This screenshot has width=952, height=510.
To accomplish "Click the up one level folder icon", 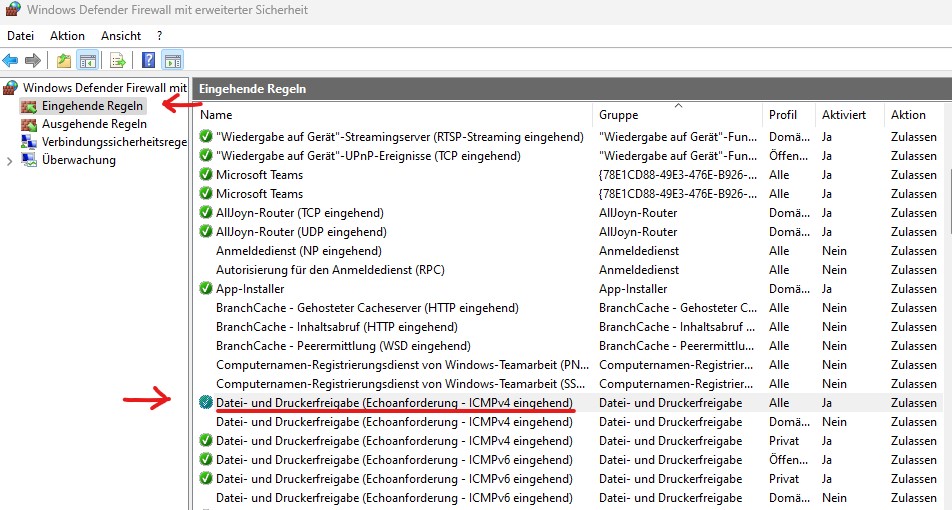I will click(64, 60).
